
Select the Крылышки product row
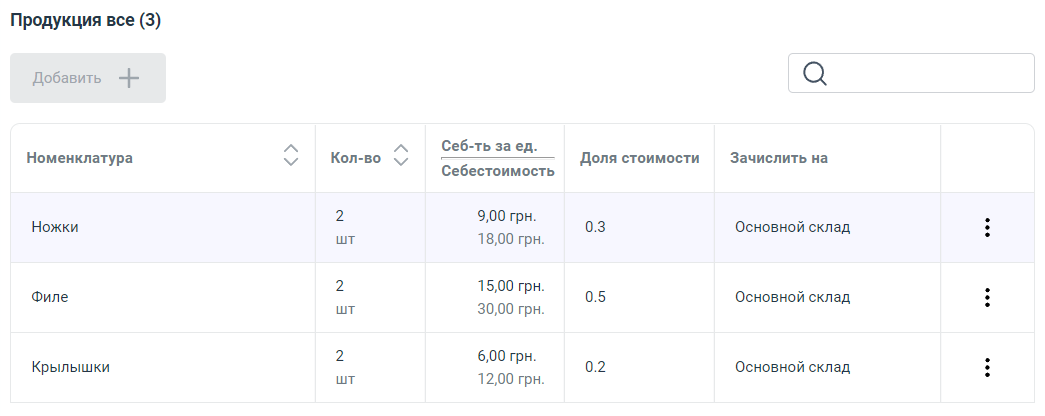coord(70,367)
